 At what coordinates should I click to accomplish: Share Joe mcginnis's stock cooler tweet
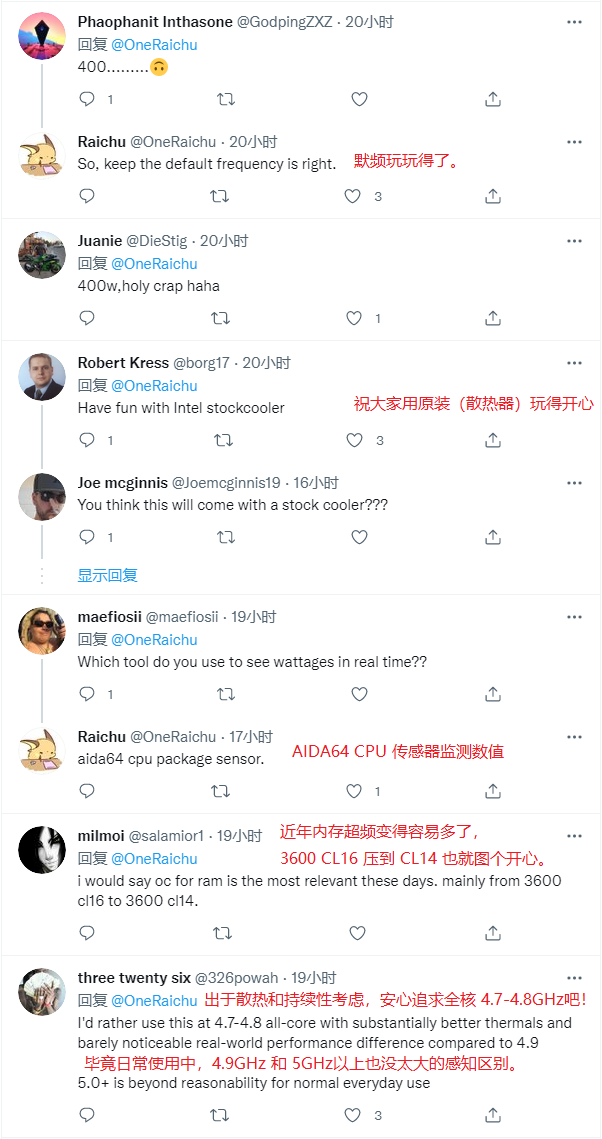tap(492, 537)
